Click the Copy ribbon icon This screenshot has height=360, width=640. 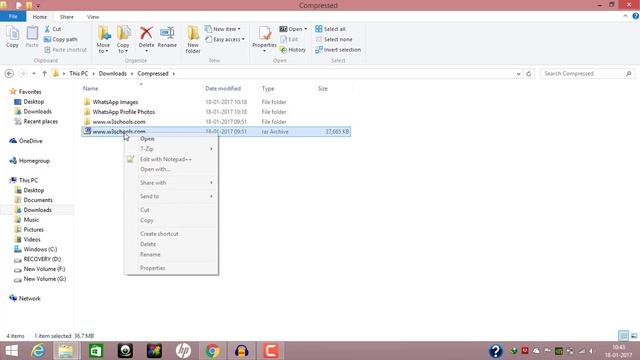click(x=12, y=37)
